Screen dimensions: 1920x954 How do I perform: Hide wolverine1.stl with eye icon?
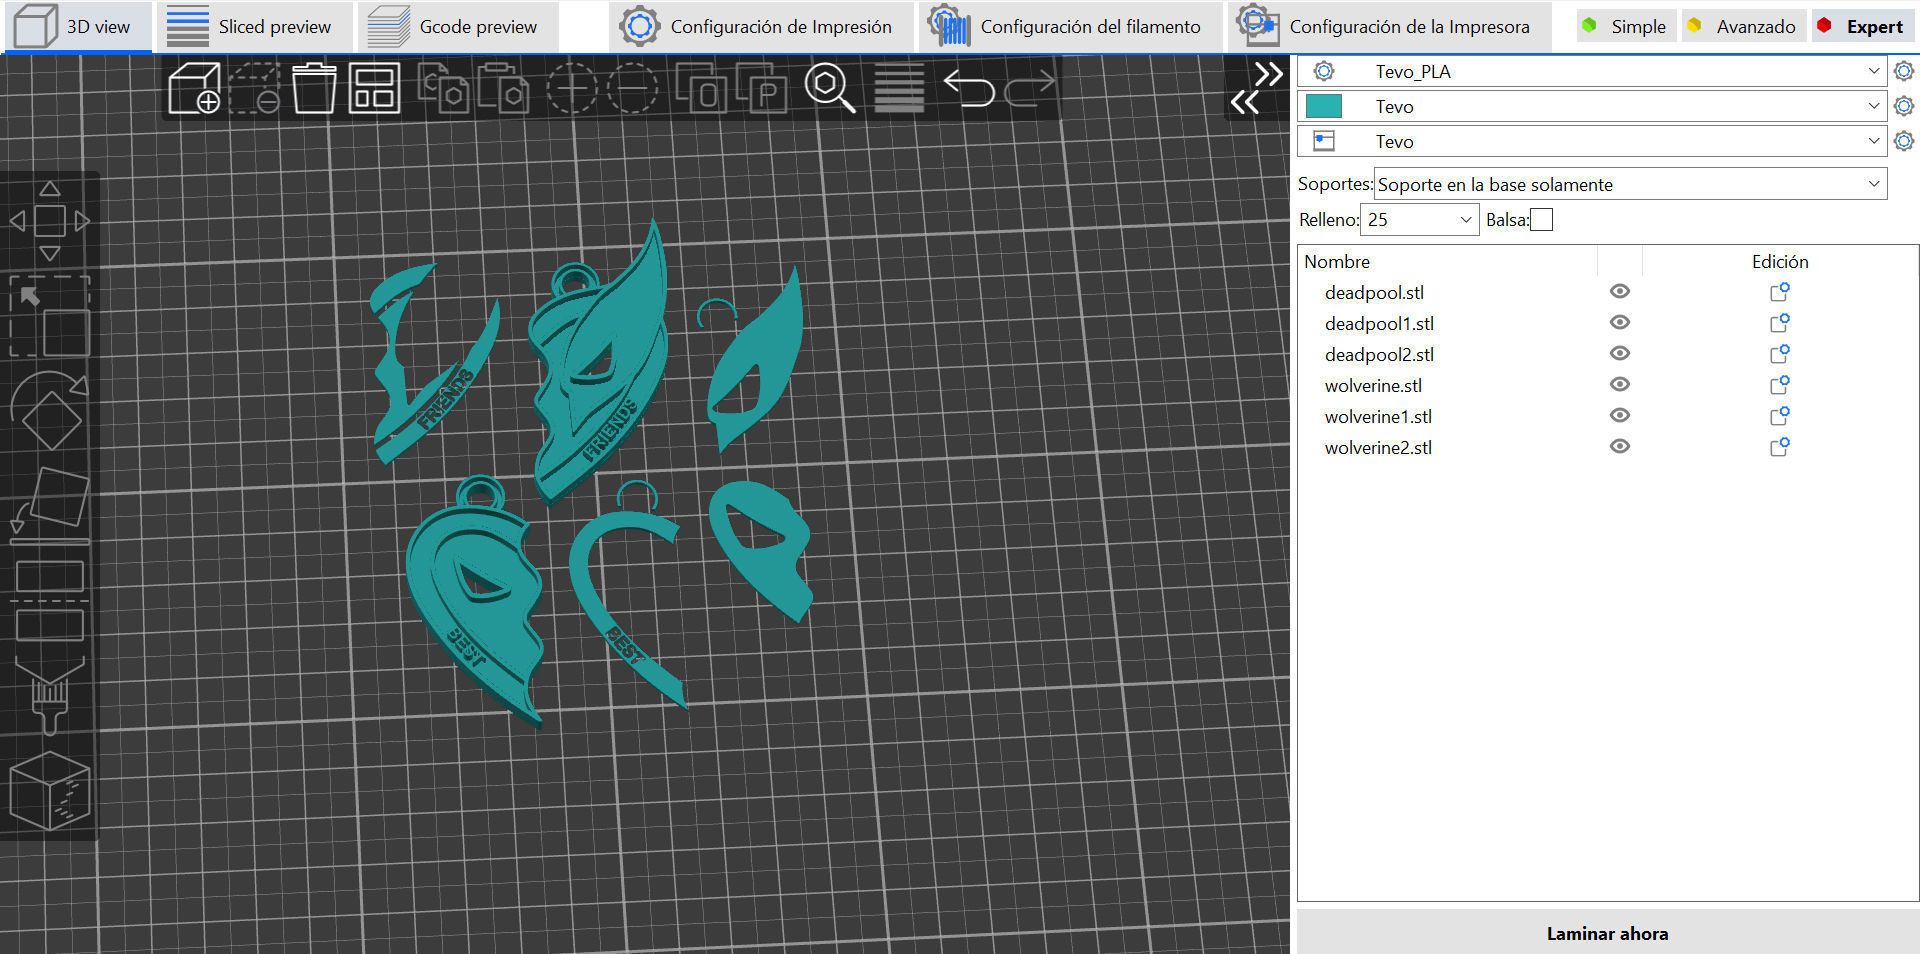click(x=1620, y=415)
